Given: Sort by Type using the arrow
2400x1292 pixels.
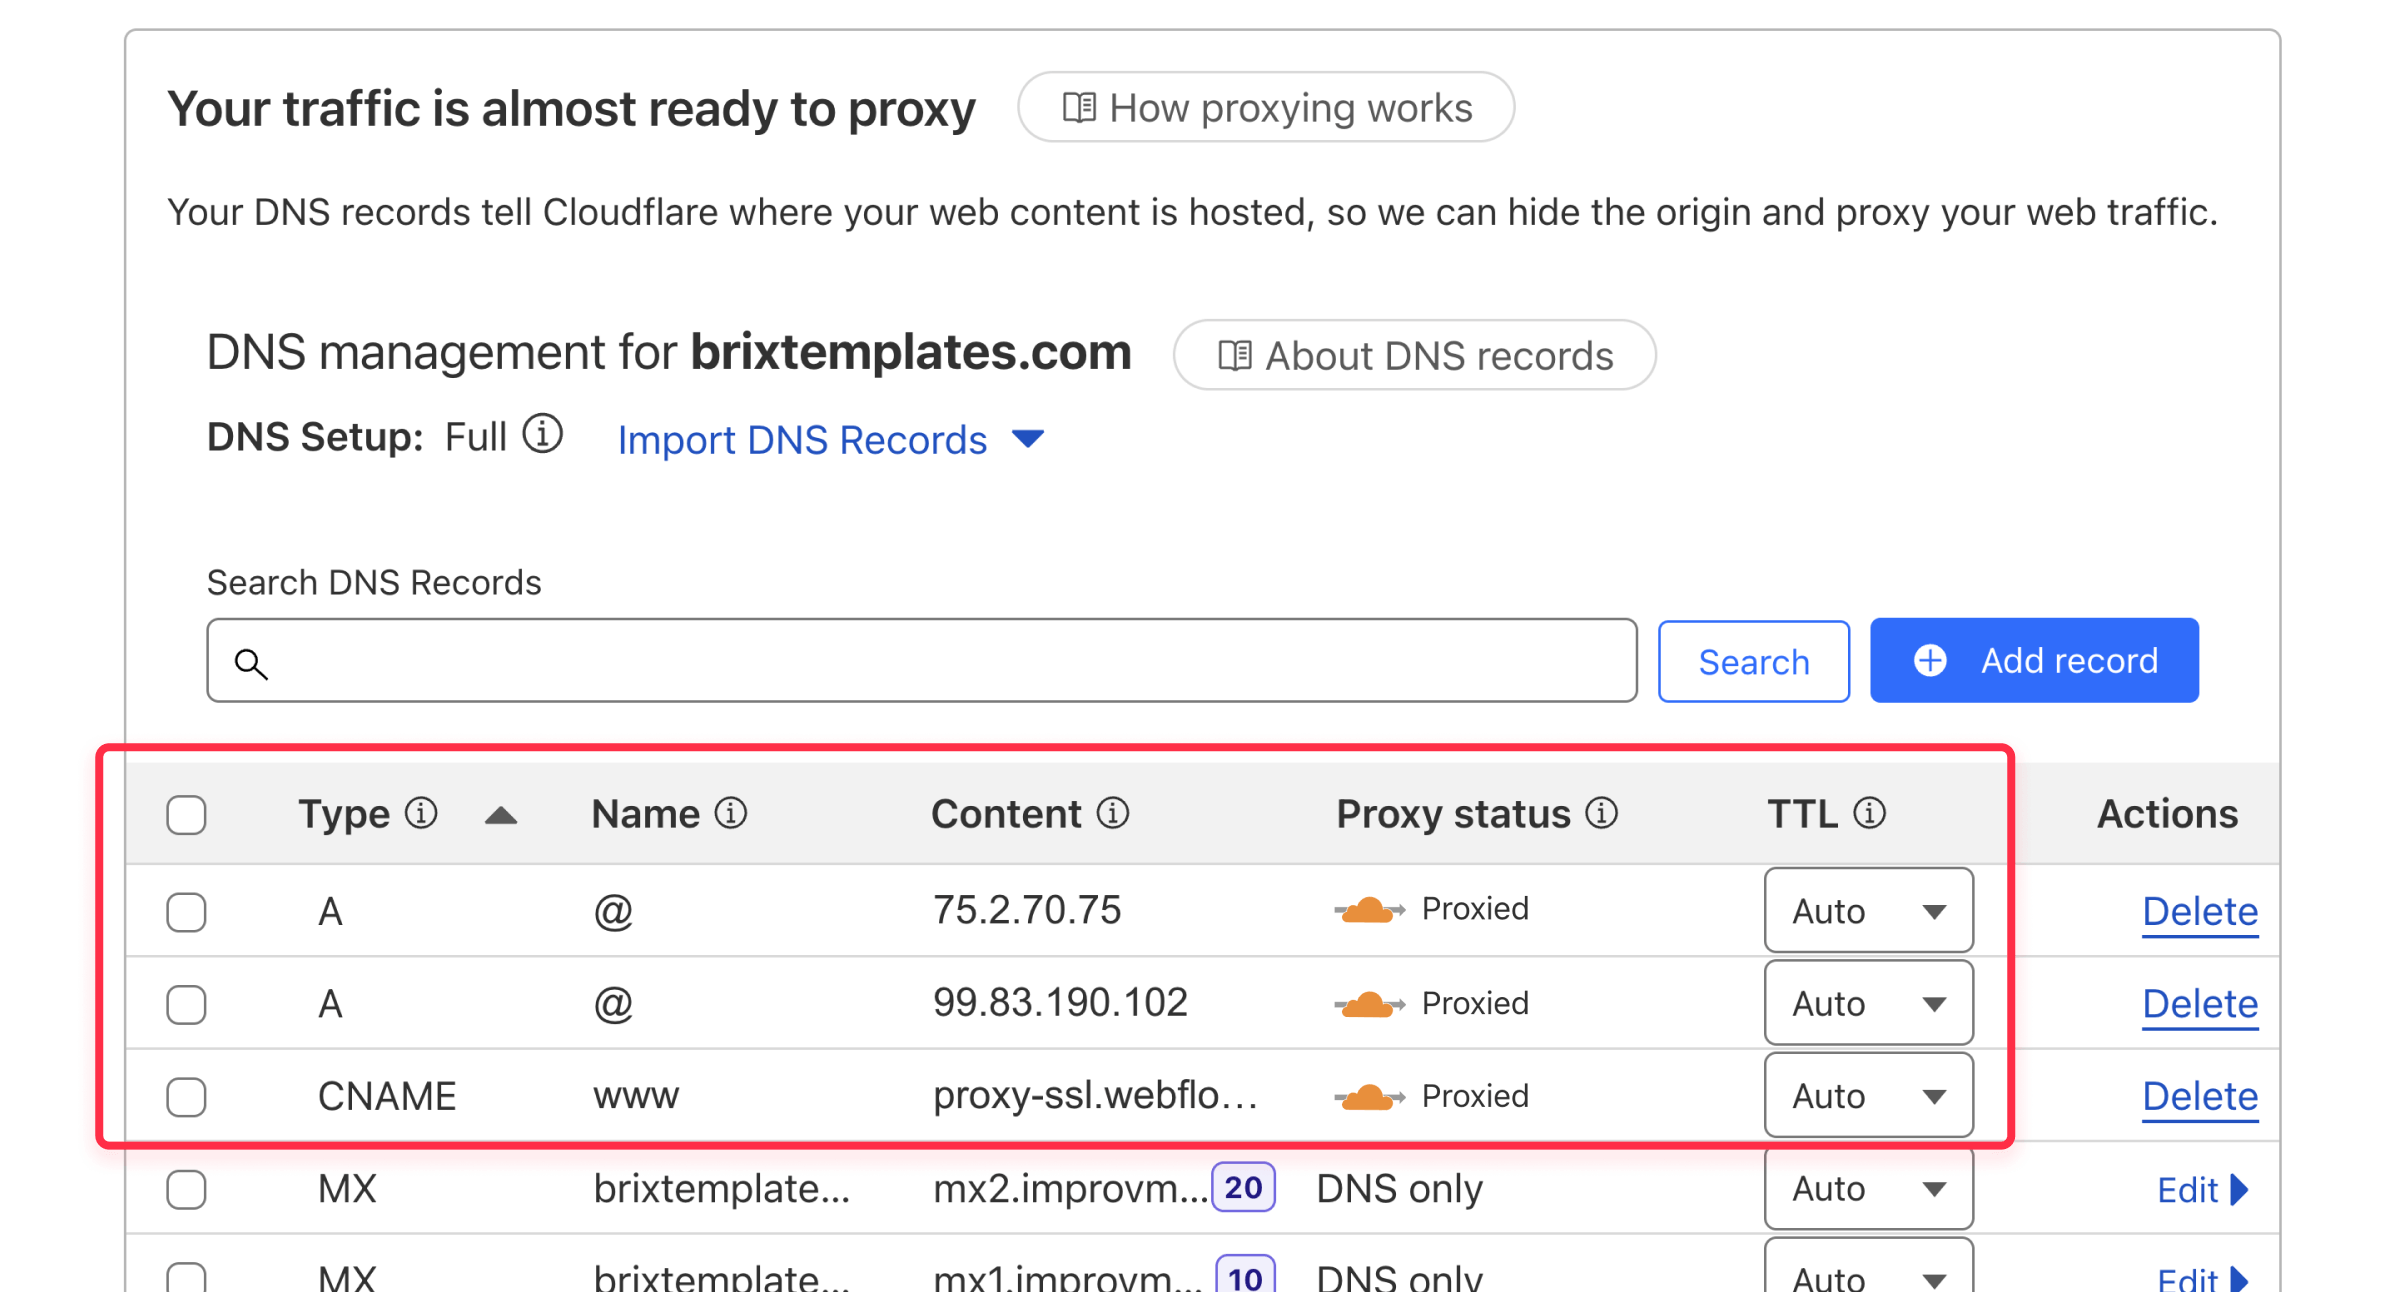Looking at the screenshot, I should pos(501,816).
